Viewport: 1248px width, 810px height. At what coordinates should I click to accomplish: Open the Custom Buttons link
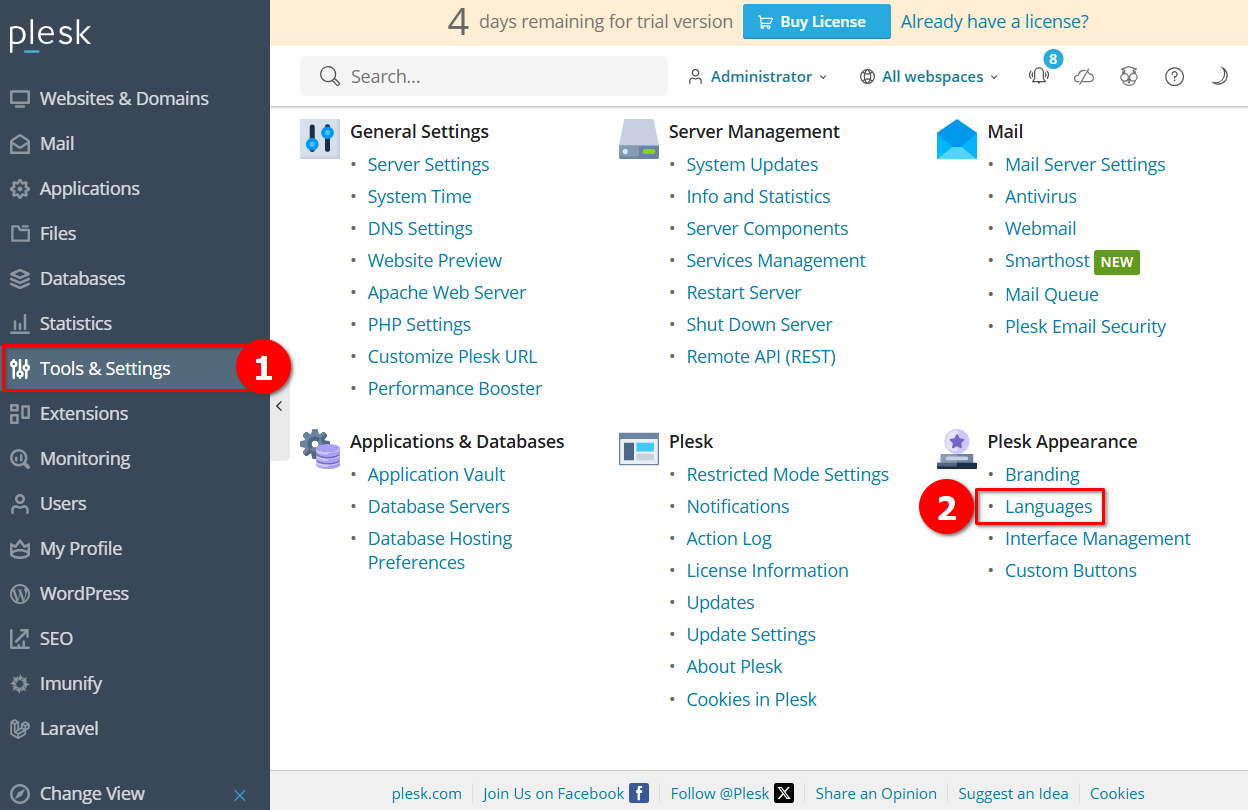pos(1071,571)
